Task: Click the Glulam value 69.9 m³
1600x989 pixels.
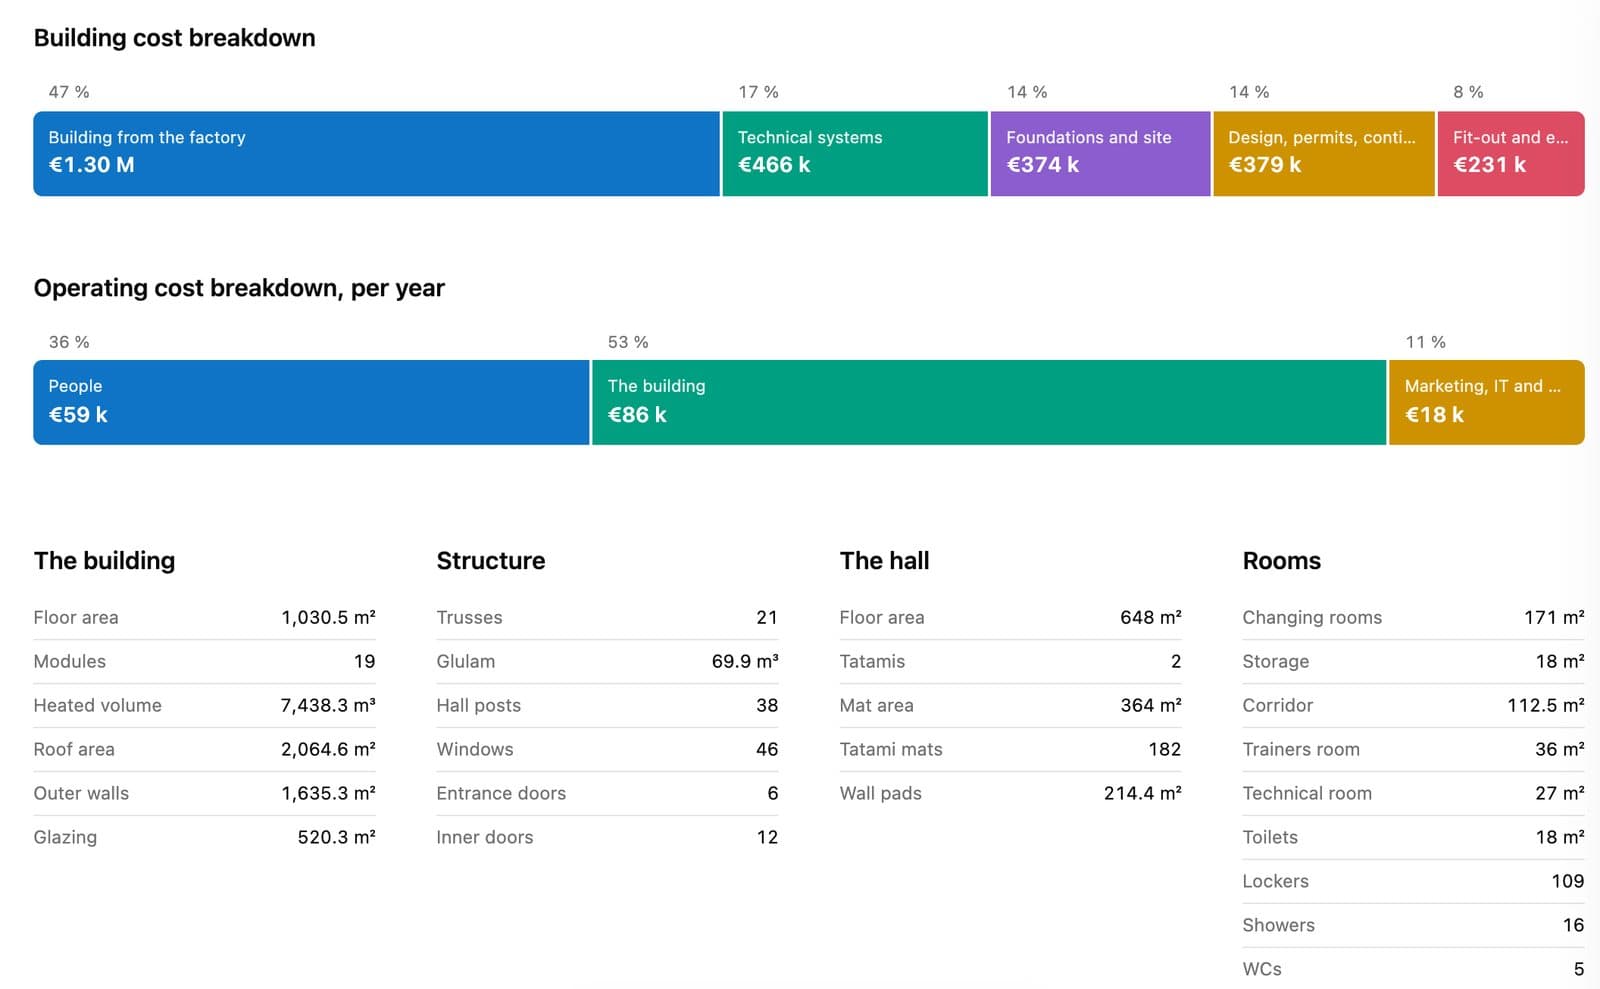Action: 745,661
